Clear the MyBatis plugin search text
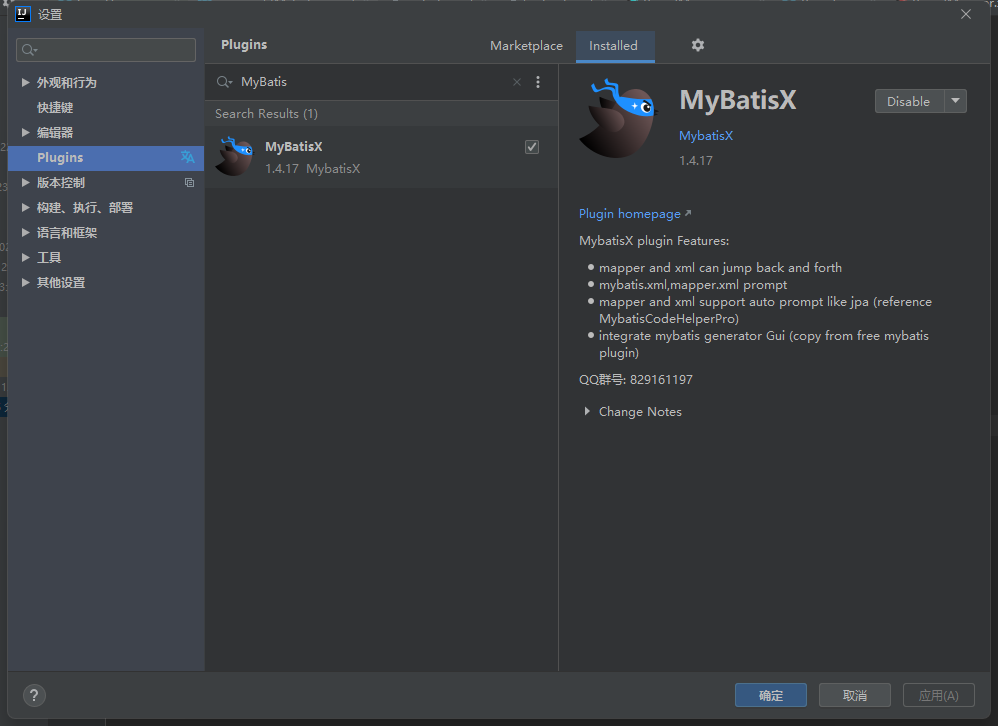This screenshot has width=998, height=726. [517, 82]
